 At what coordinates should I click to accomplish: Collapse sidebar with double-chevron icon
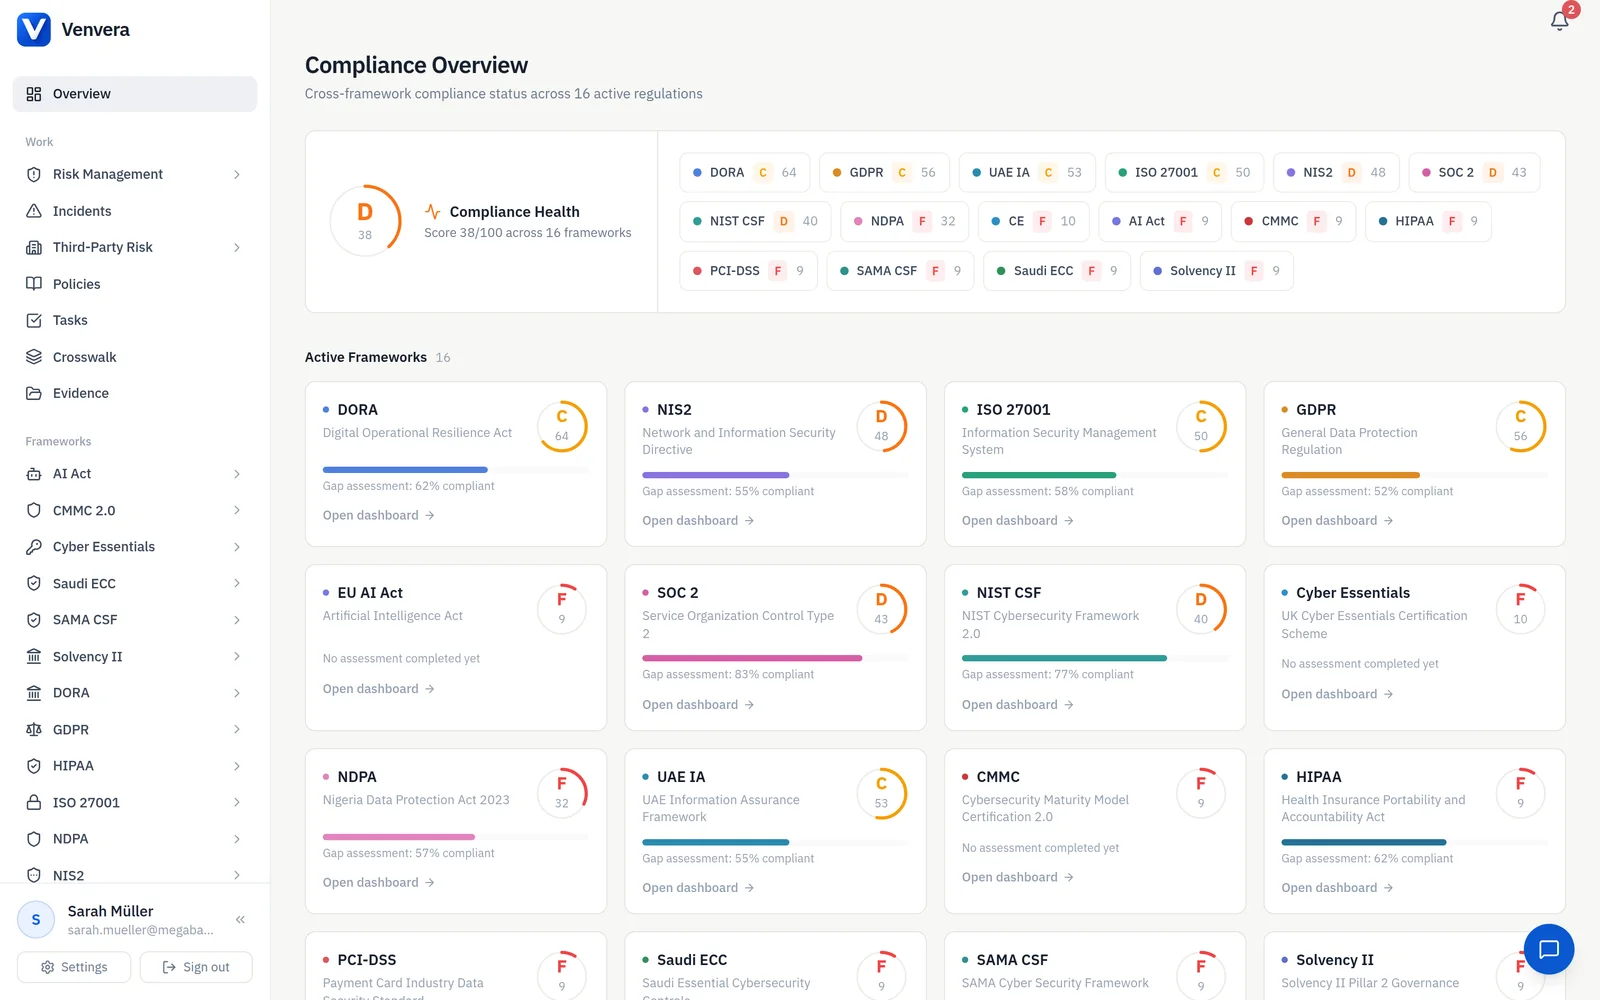240,919
